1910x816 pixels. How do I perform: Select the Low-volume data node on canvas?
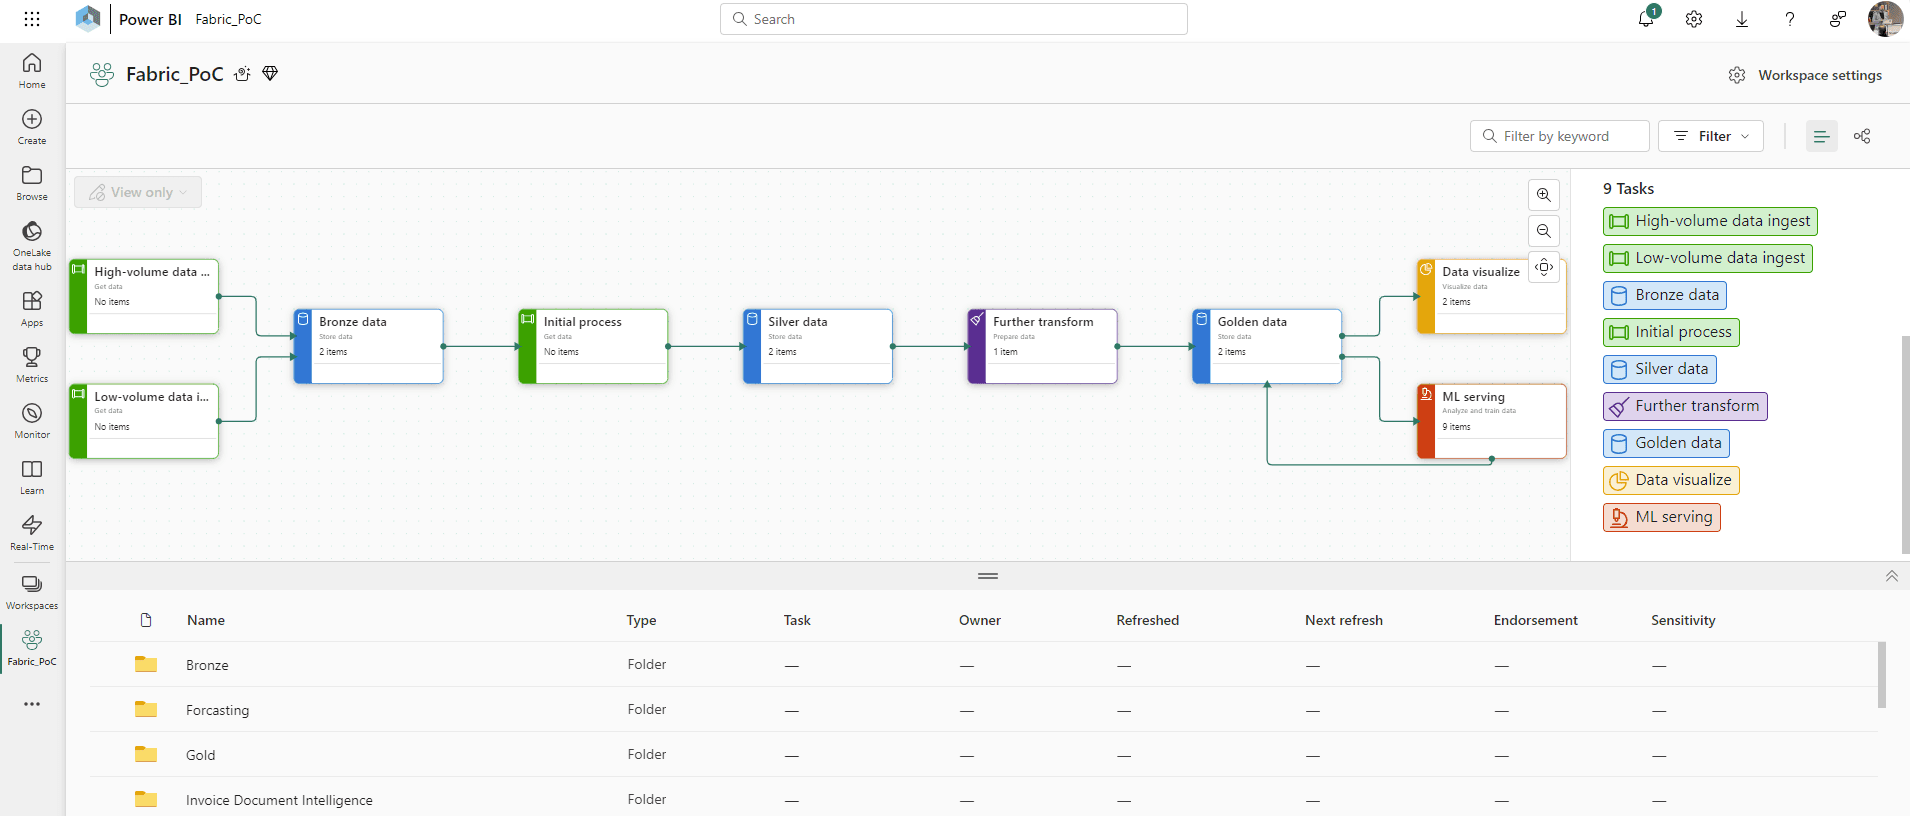click(144, 421)
